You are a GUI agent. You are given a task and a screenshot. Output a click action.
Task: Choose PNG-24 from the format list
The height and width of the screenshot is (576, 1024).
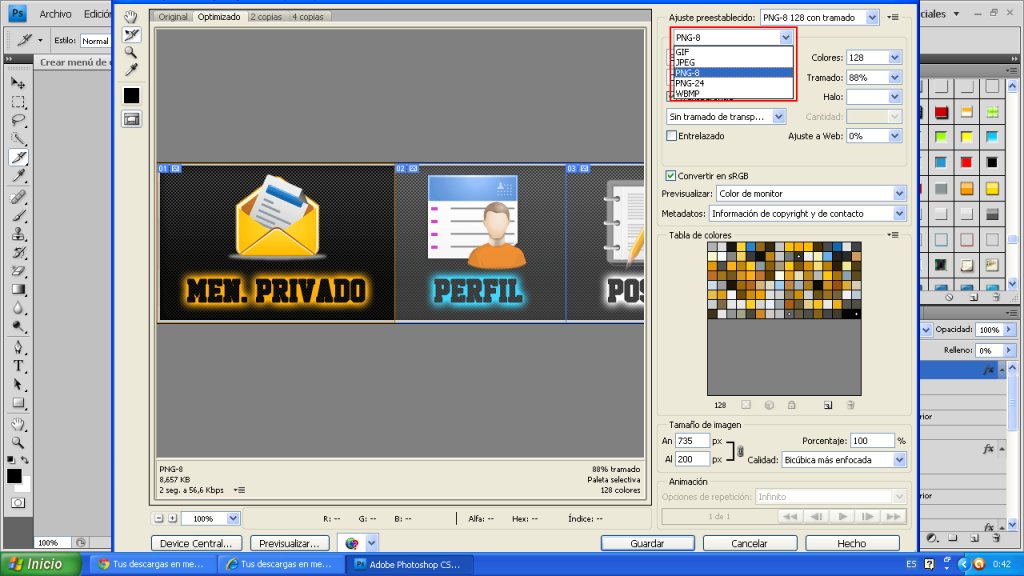point(733,83)
